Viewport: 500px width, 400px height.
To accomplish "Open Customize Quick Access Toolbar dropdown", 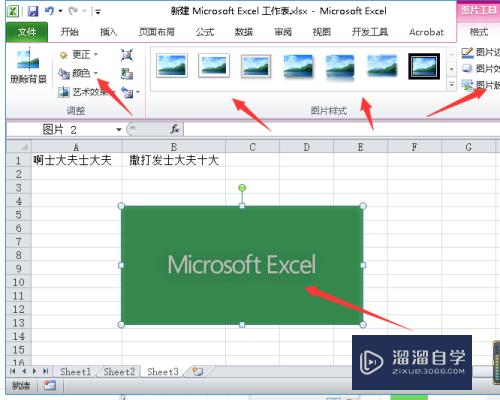I will point(98,12).
